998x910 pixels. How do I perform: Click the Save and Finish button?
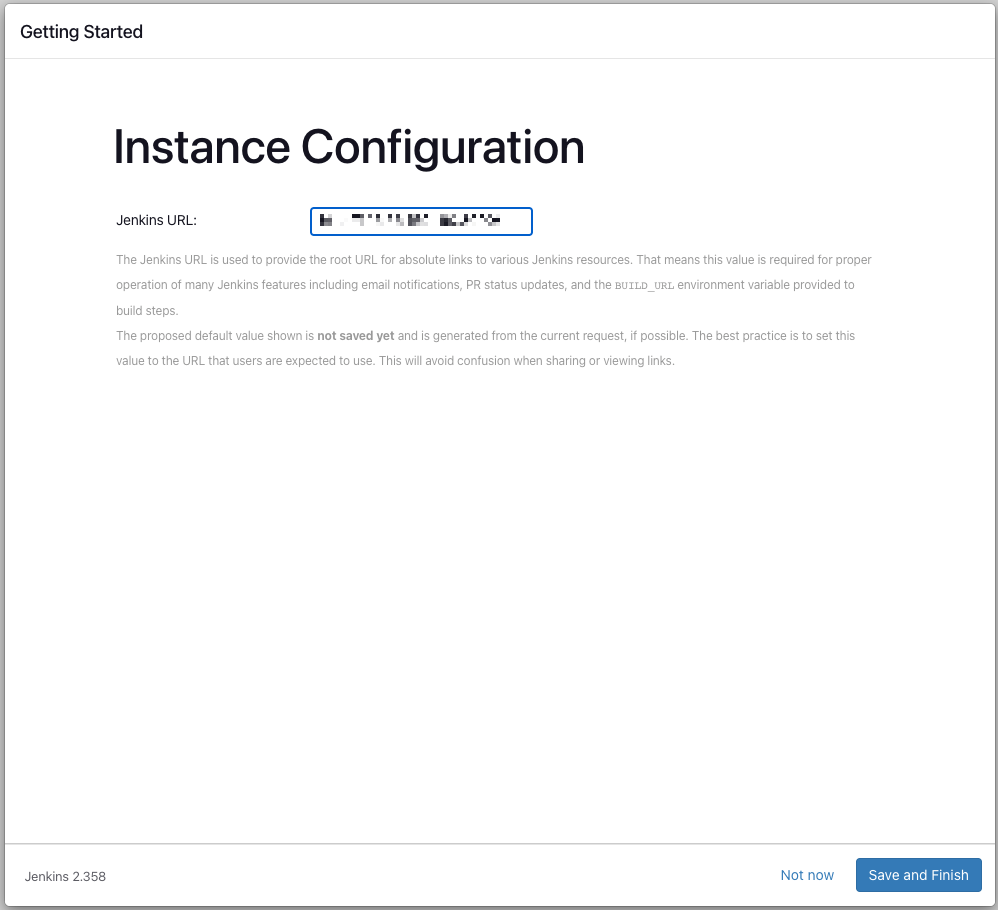pyautogui.click(x=918, y=875)
